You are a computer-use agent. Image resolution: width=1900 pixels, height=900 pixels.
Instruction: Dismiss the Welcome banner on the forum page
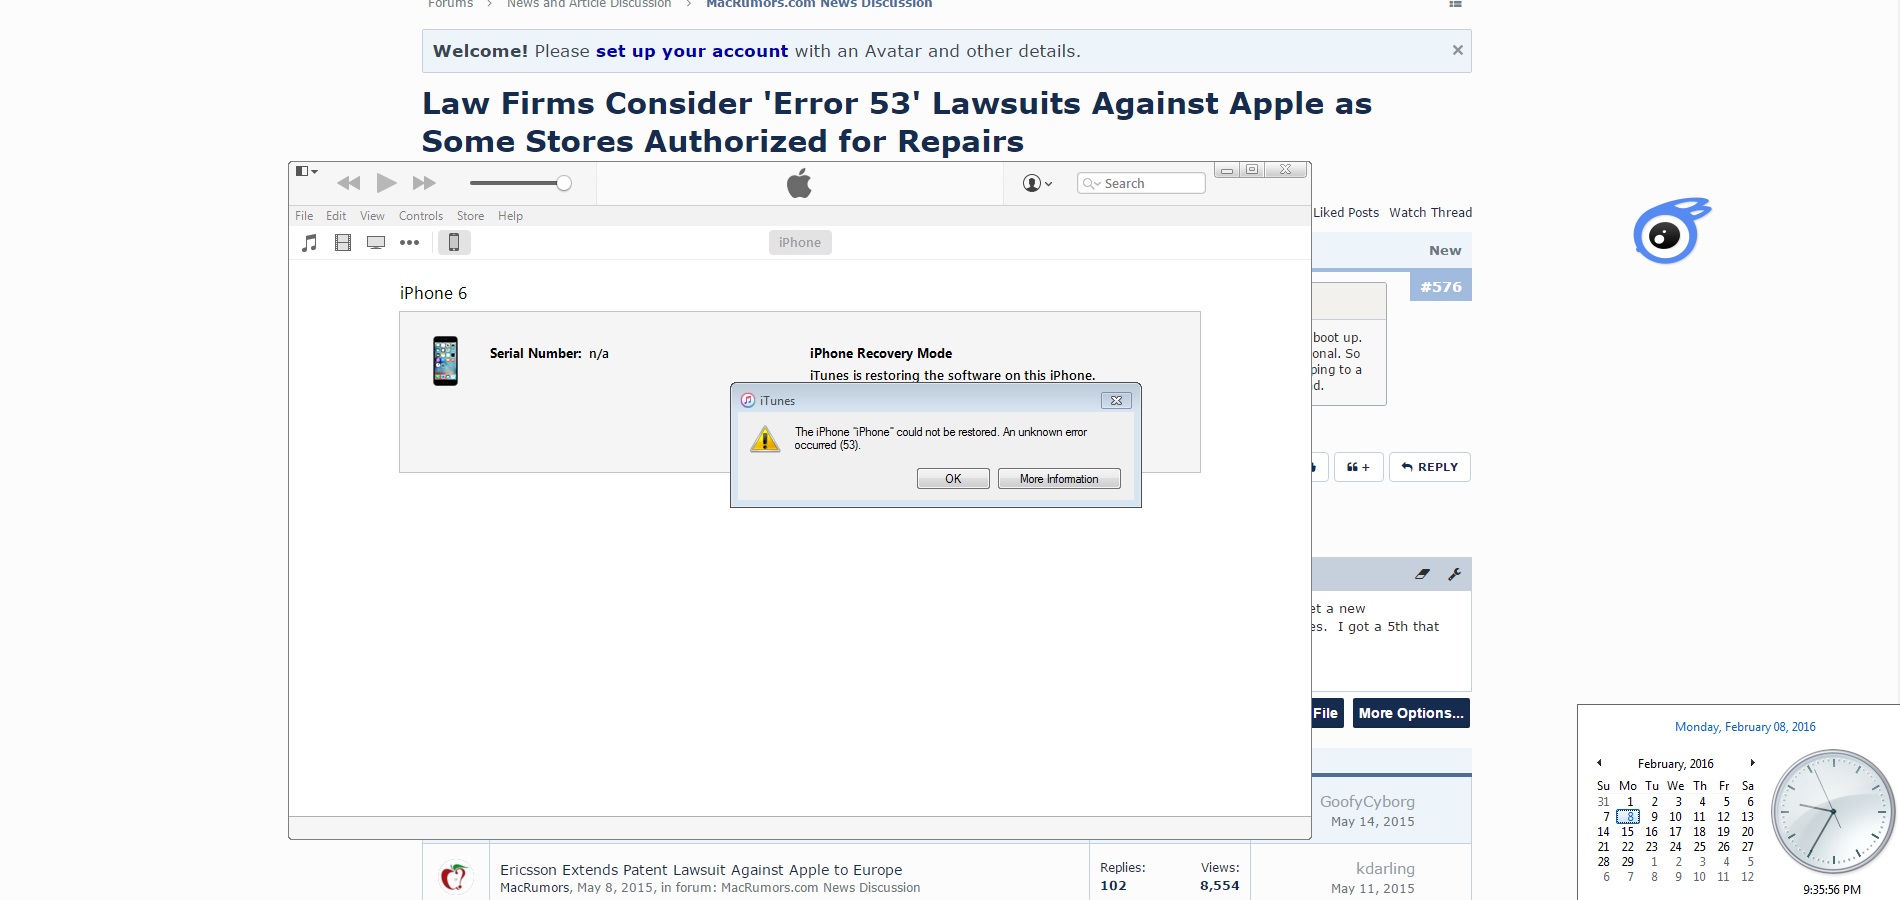point(1458,50)
